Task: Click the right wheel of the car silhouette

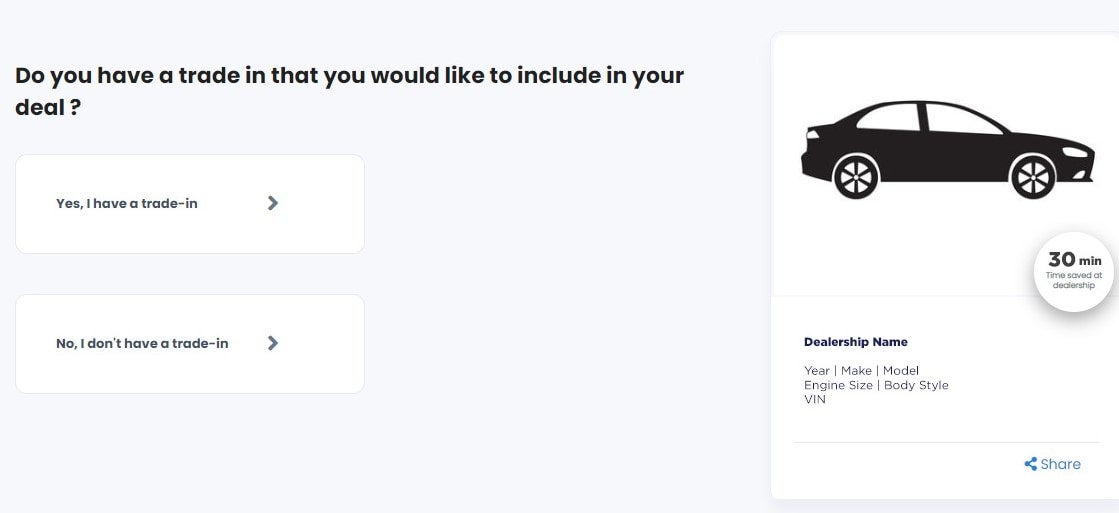Action: [1034, 177]
